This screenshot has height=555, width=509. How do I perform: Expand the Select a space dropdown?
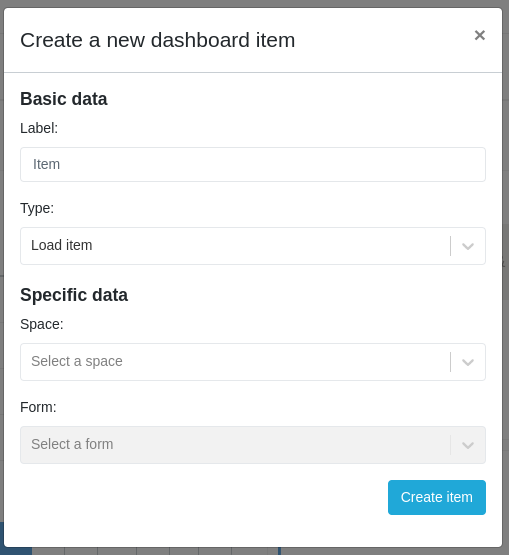coord(253,362)
